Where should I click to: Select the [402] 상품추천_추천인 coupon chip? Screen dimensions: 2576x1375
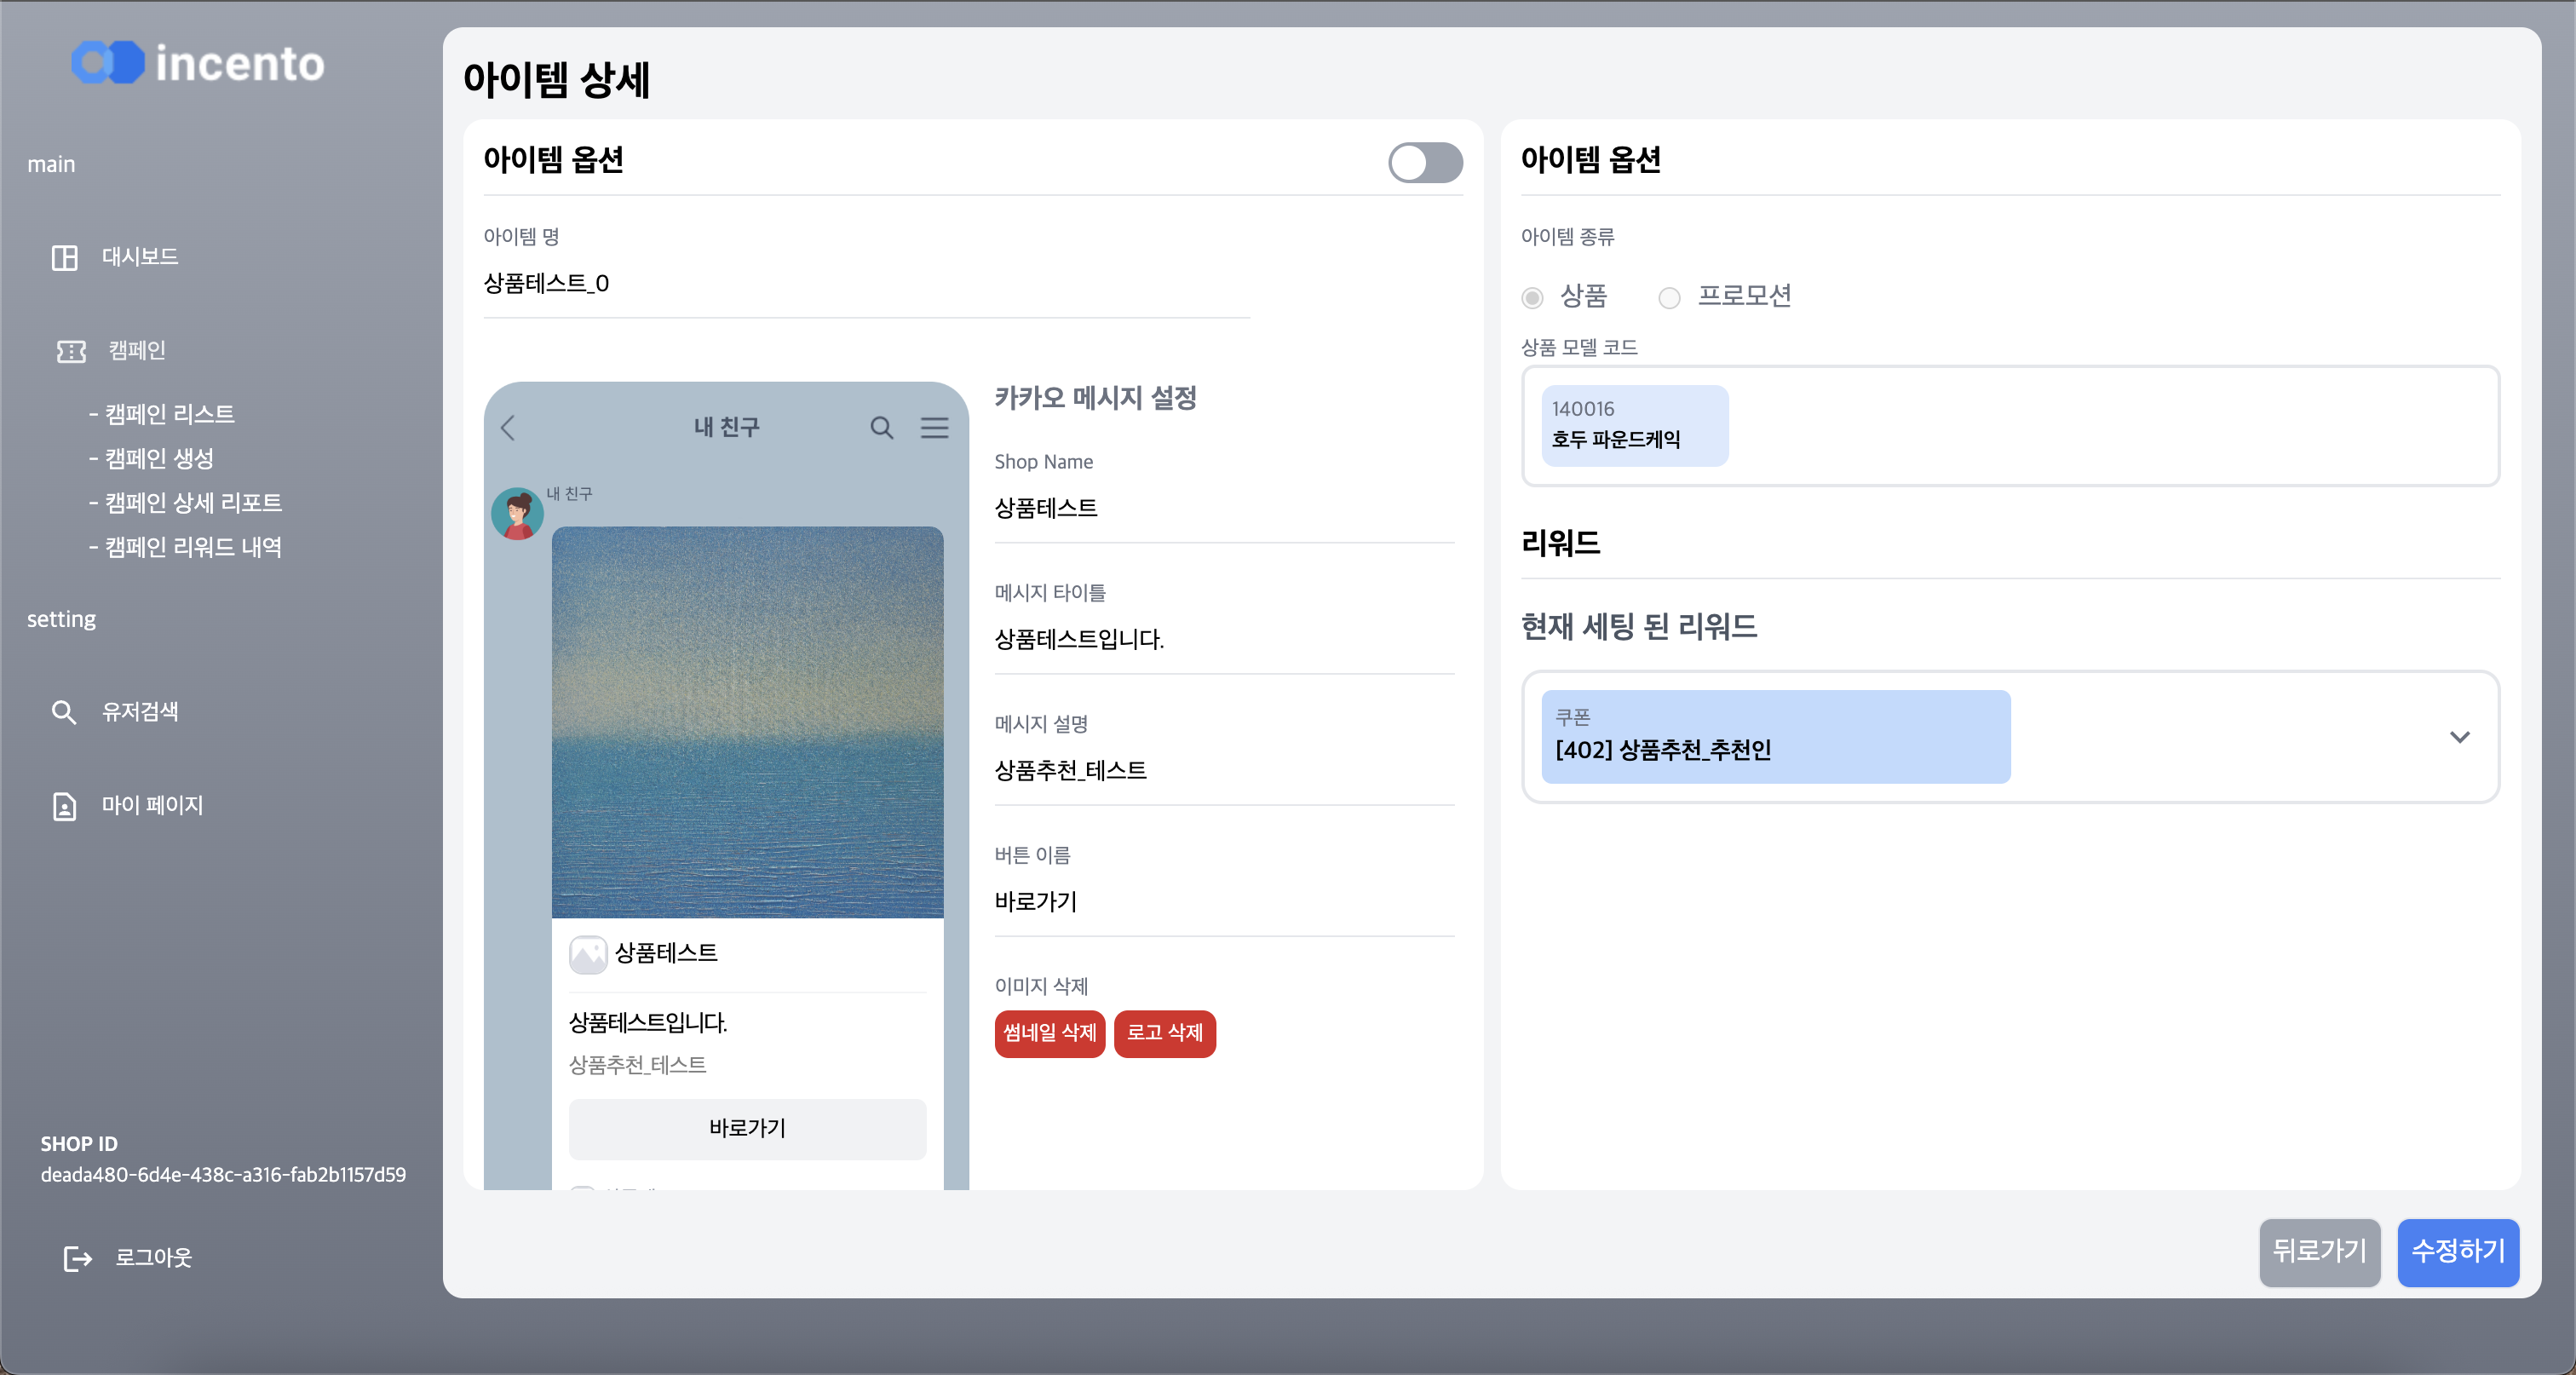click(x=1775, y=737)
